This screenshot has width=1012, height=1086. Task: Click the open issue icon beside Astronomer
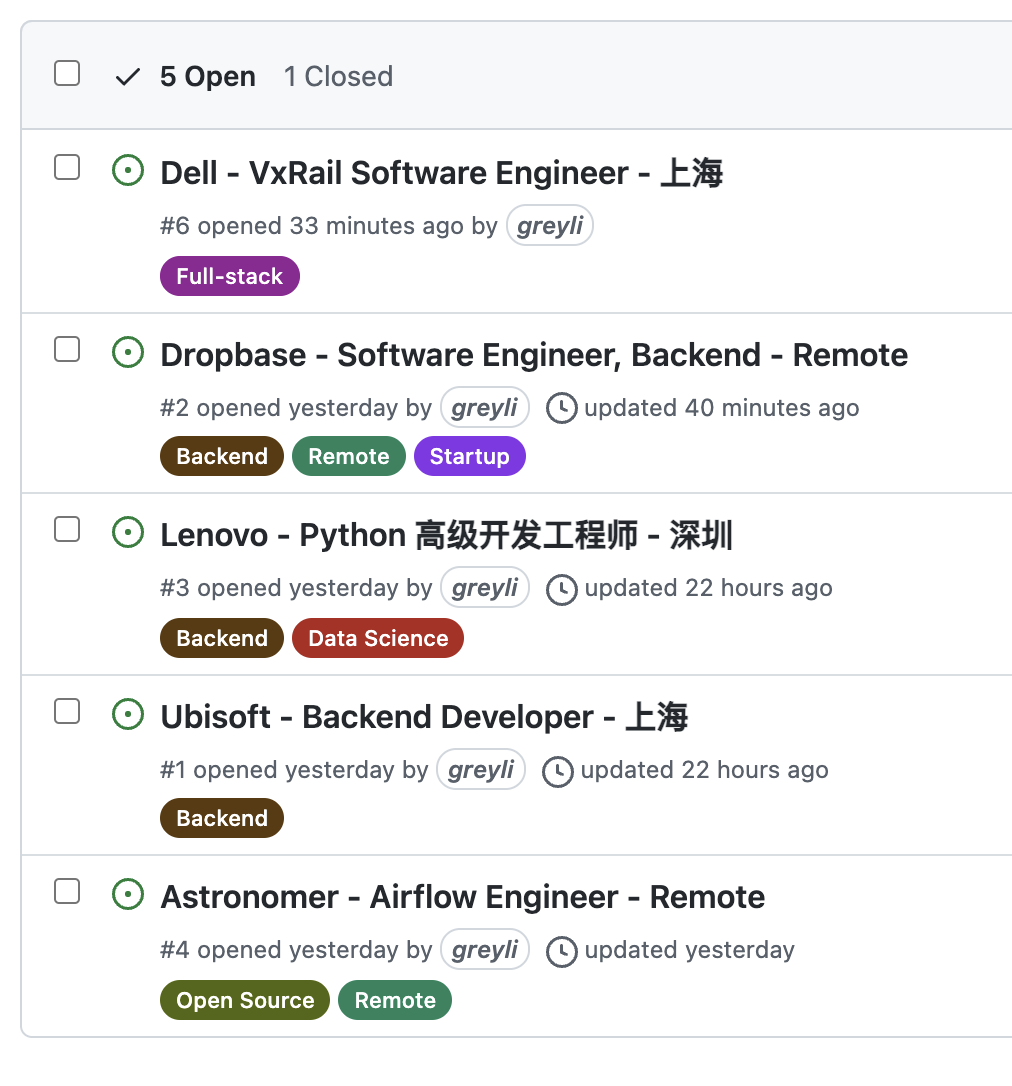tap(128, 895)
